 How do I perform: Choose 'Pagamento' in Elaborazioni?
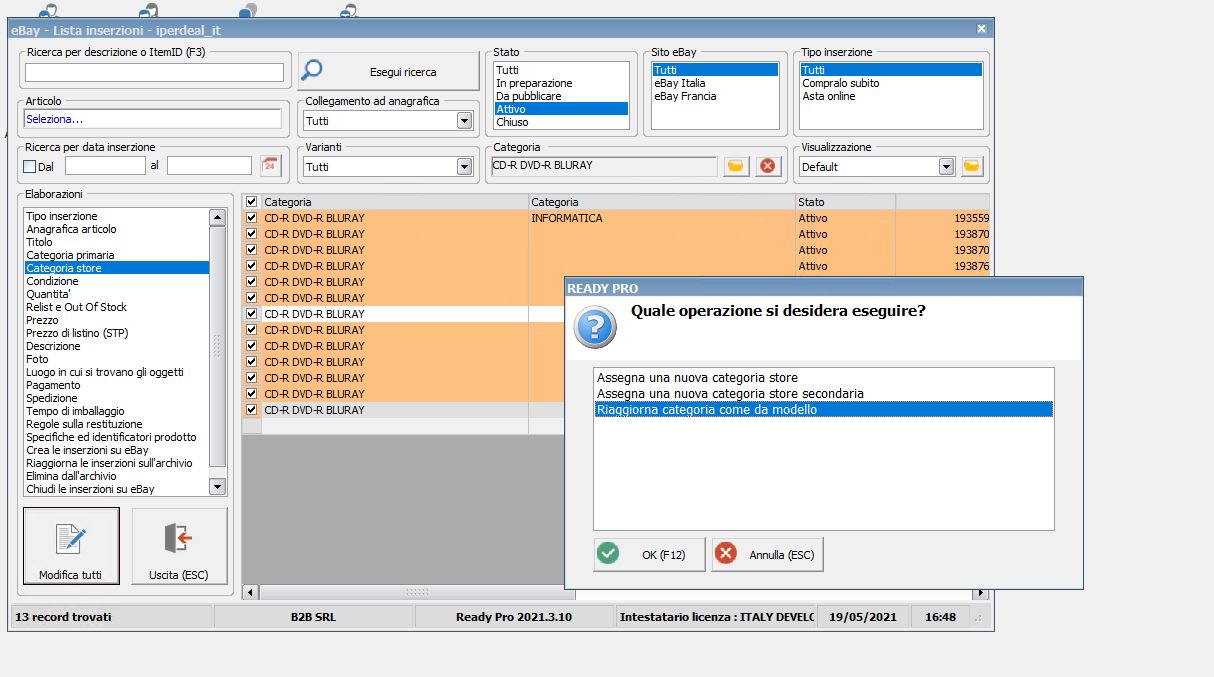117,385
